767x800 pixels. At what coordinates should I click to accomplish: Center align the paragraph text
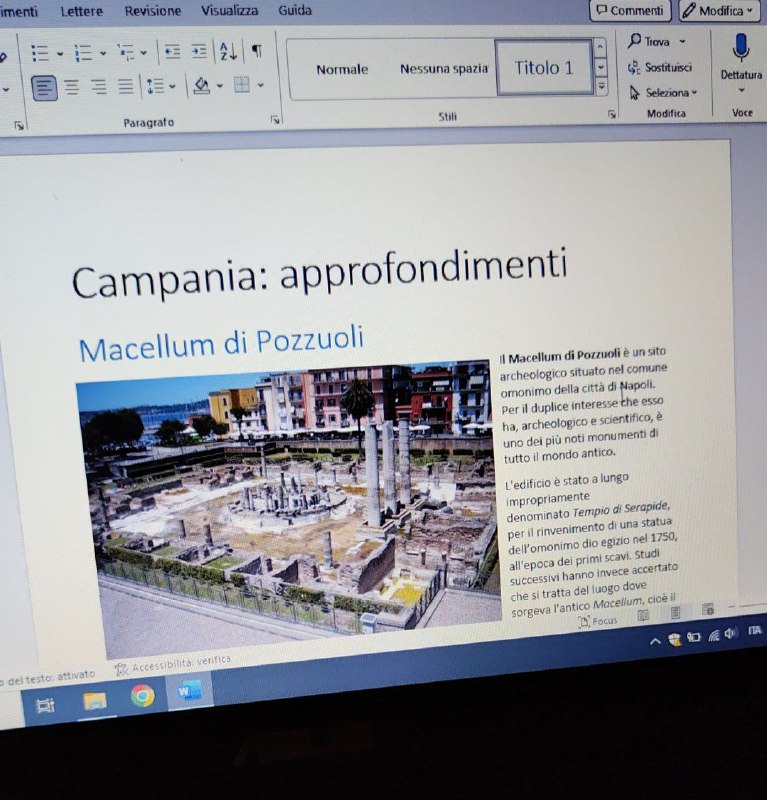72,87
